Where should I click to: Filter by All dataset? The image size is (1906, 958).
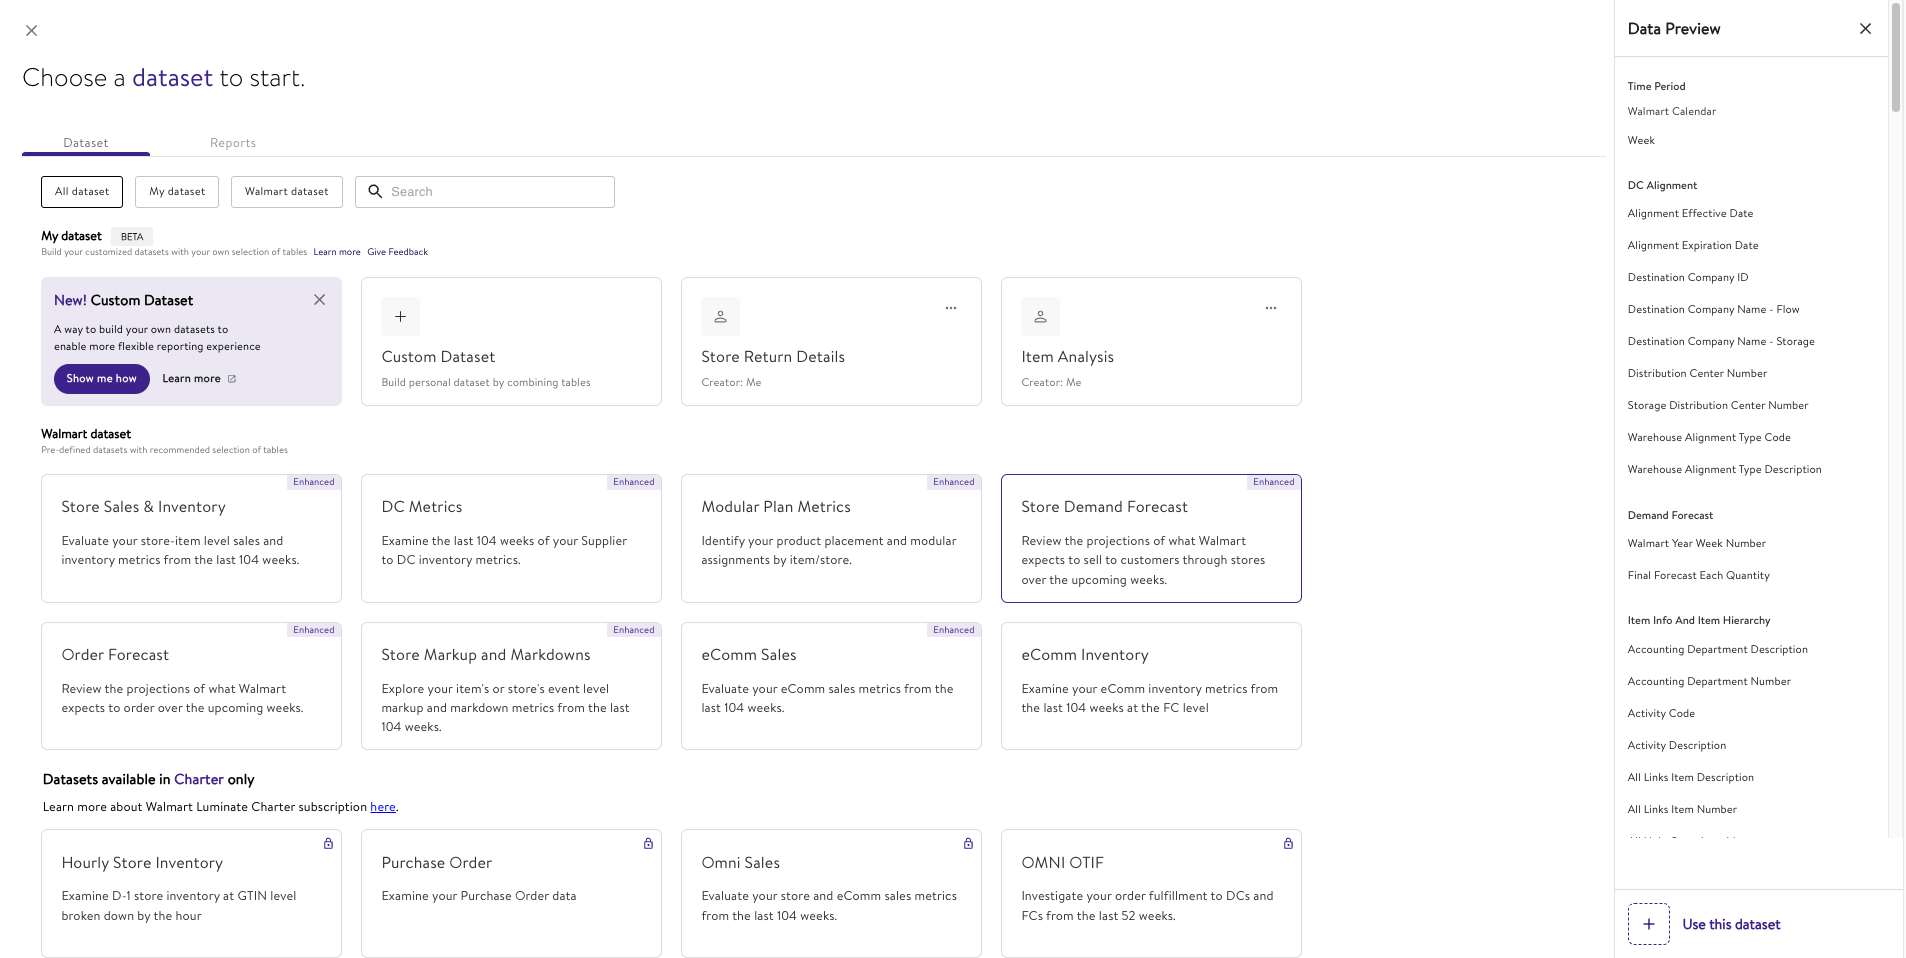pyautogui.click(x=82, y=192)
